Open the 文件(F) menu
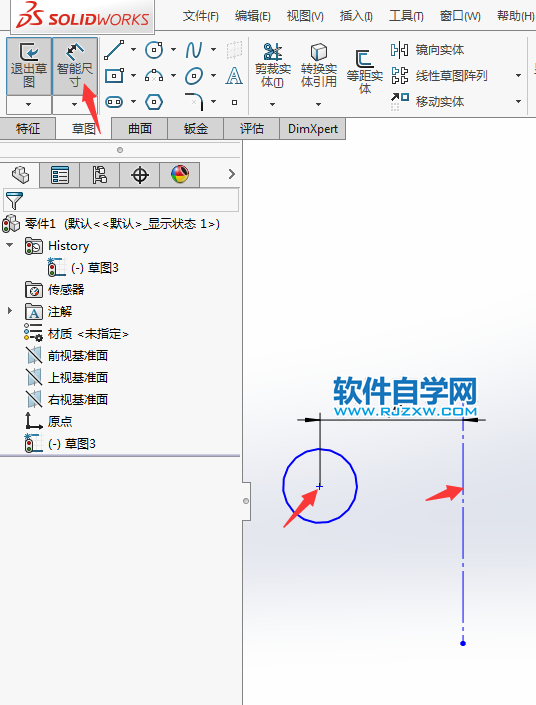Image resolution: width=536 pixels, height=705 pixels. 201,16
